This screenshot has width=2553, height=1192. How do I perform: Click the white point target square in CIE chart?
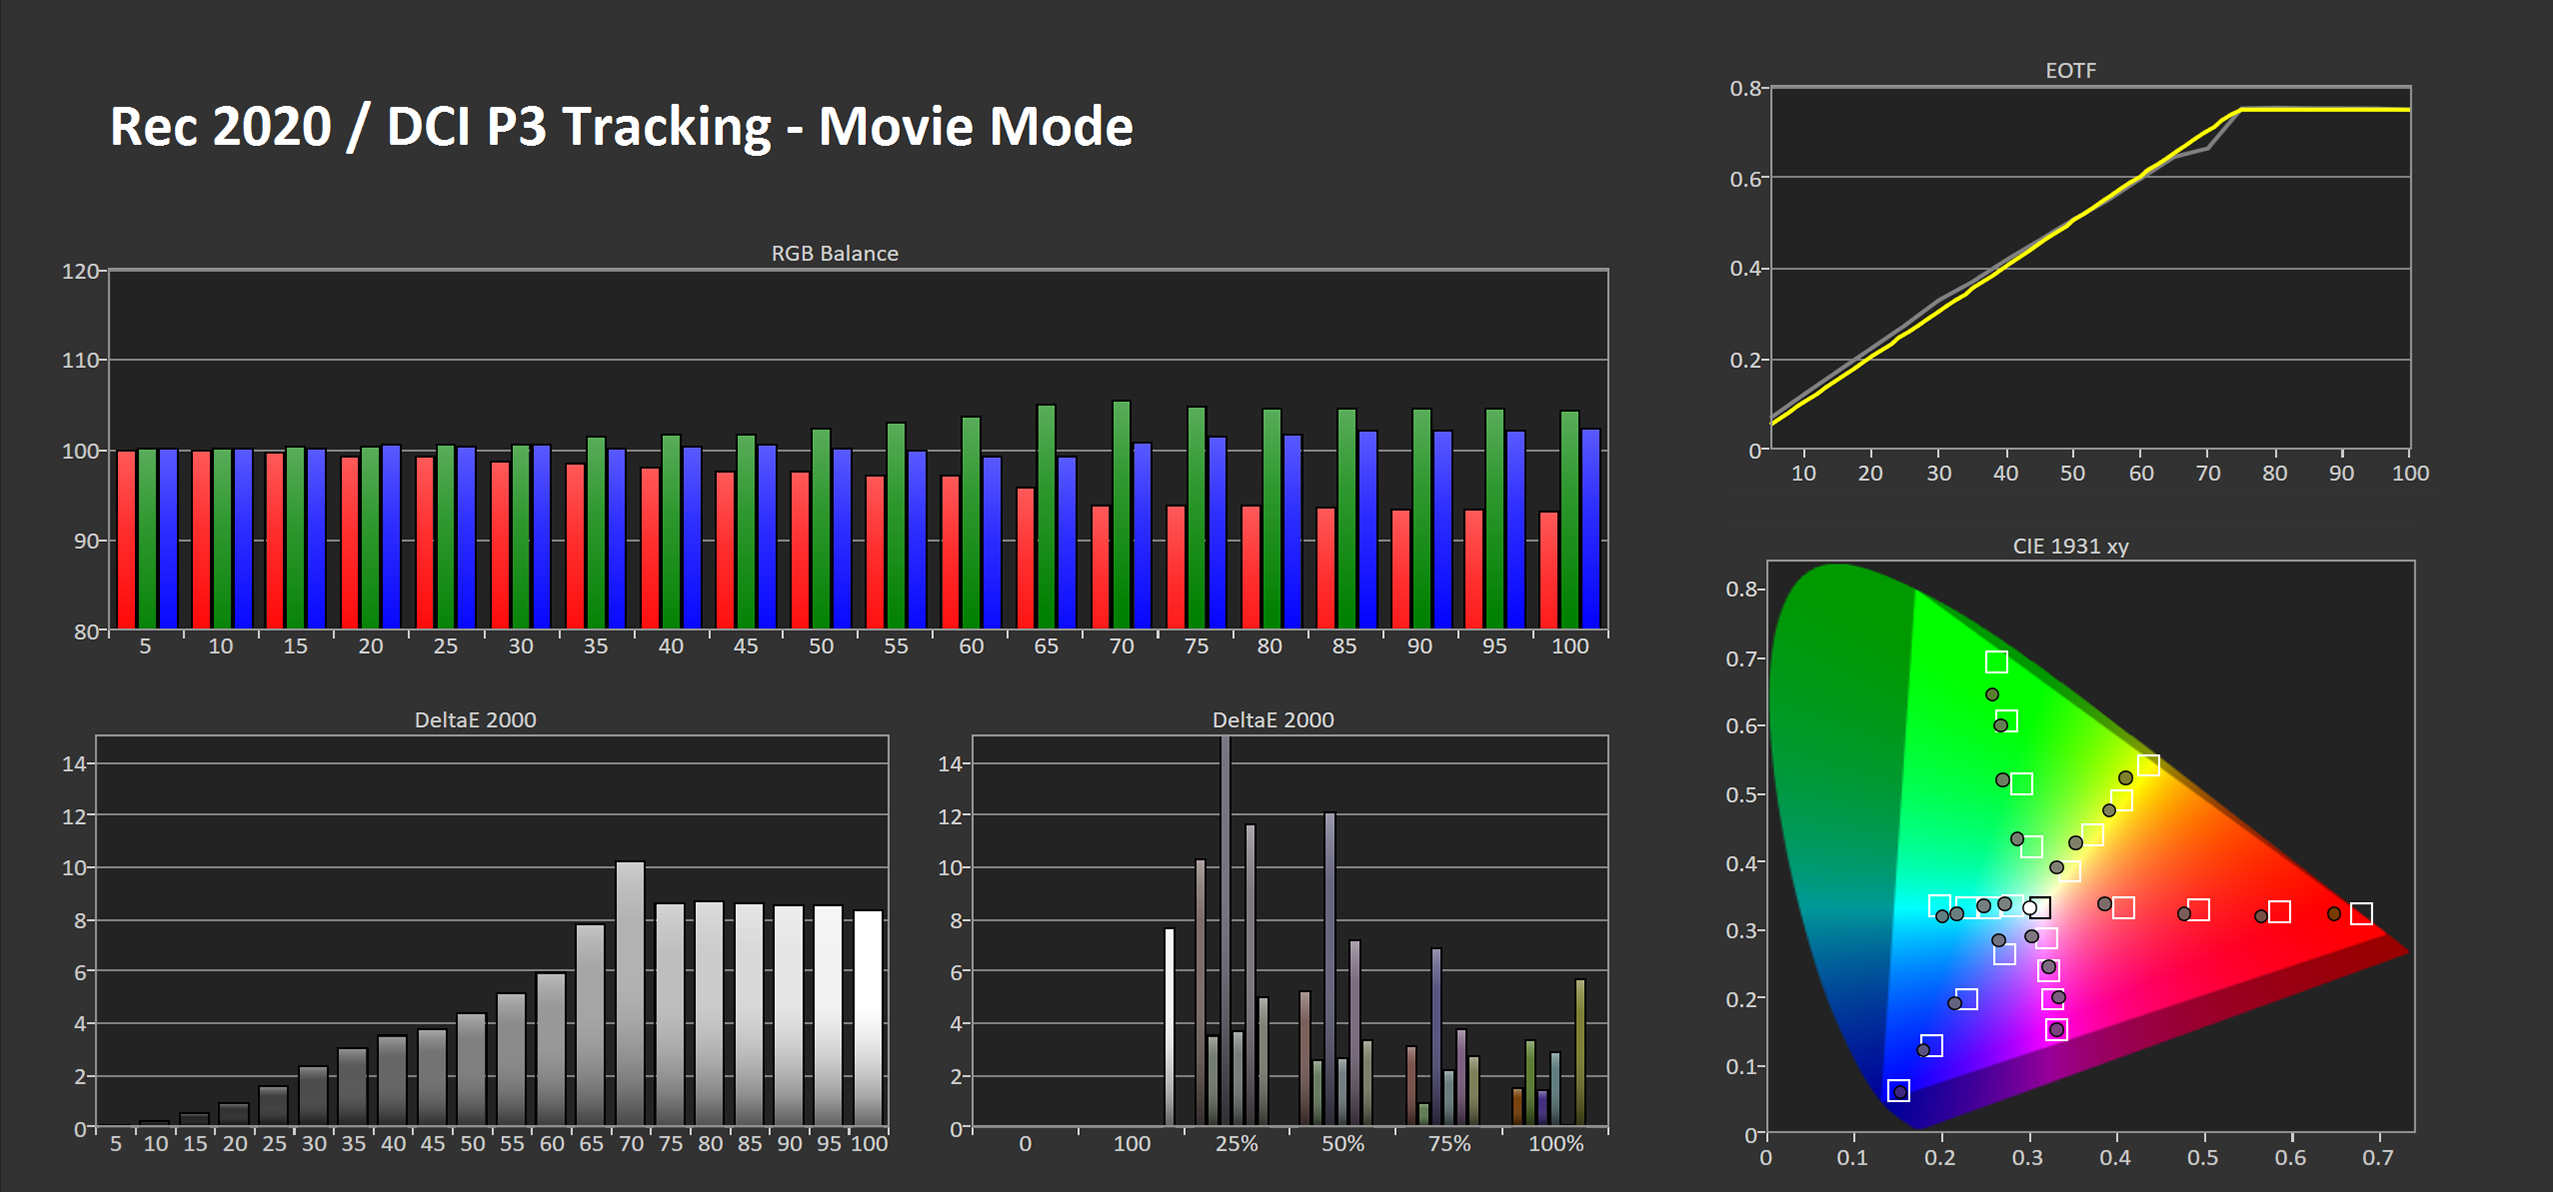(2040, 907)
